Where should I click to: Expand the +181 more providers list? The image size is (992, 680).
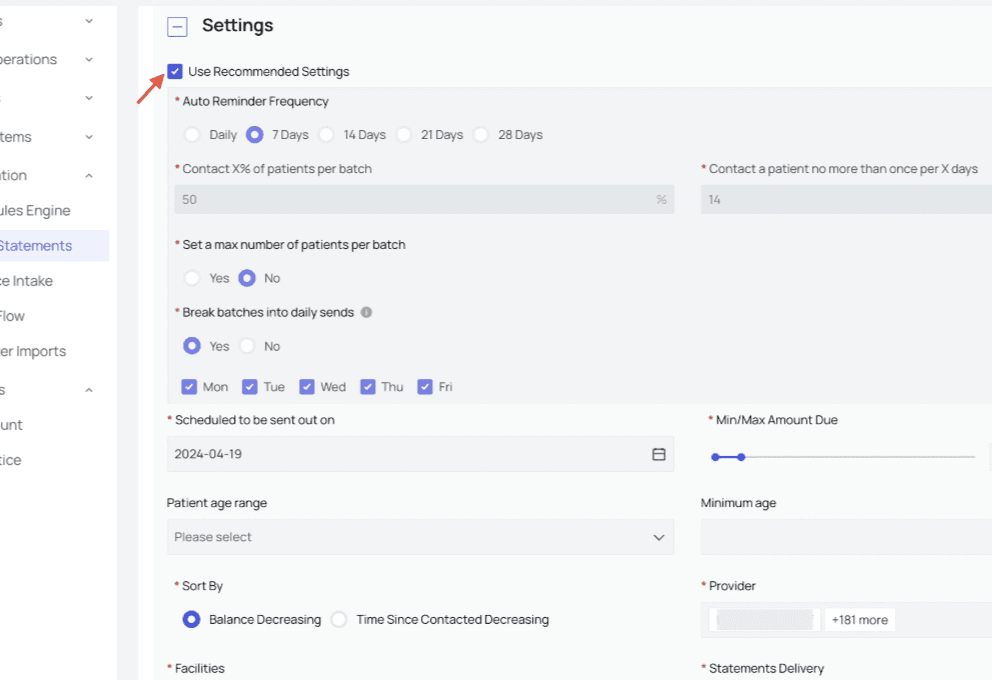(x=859, y=620)
